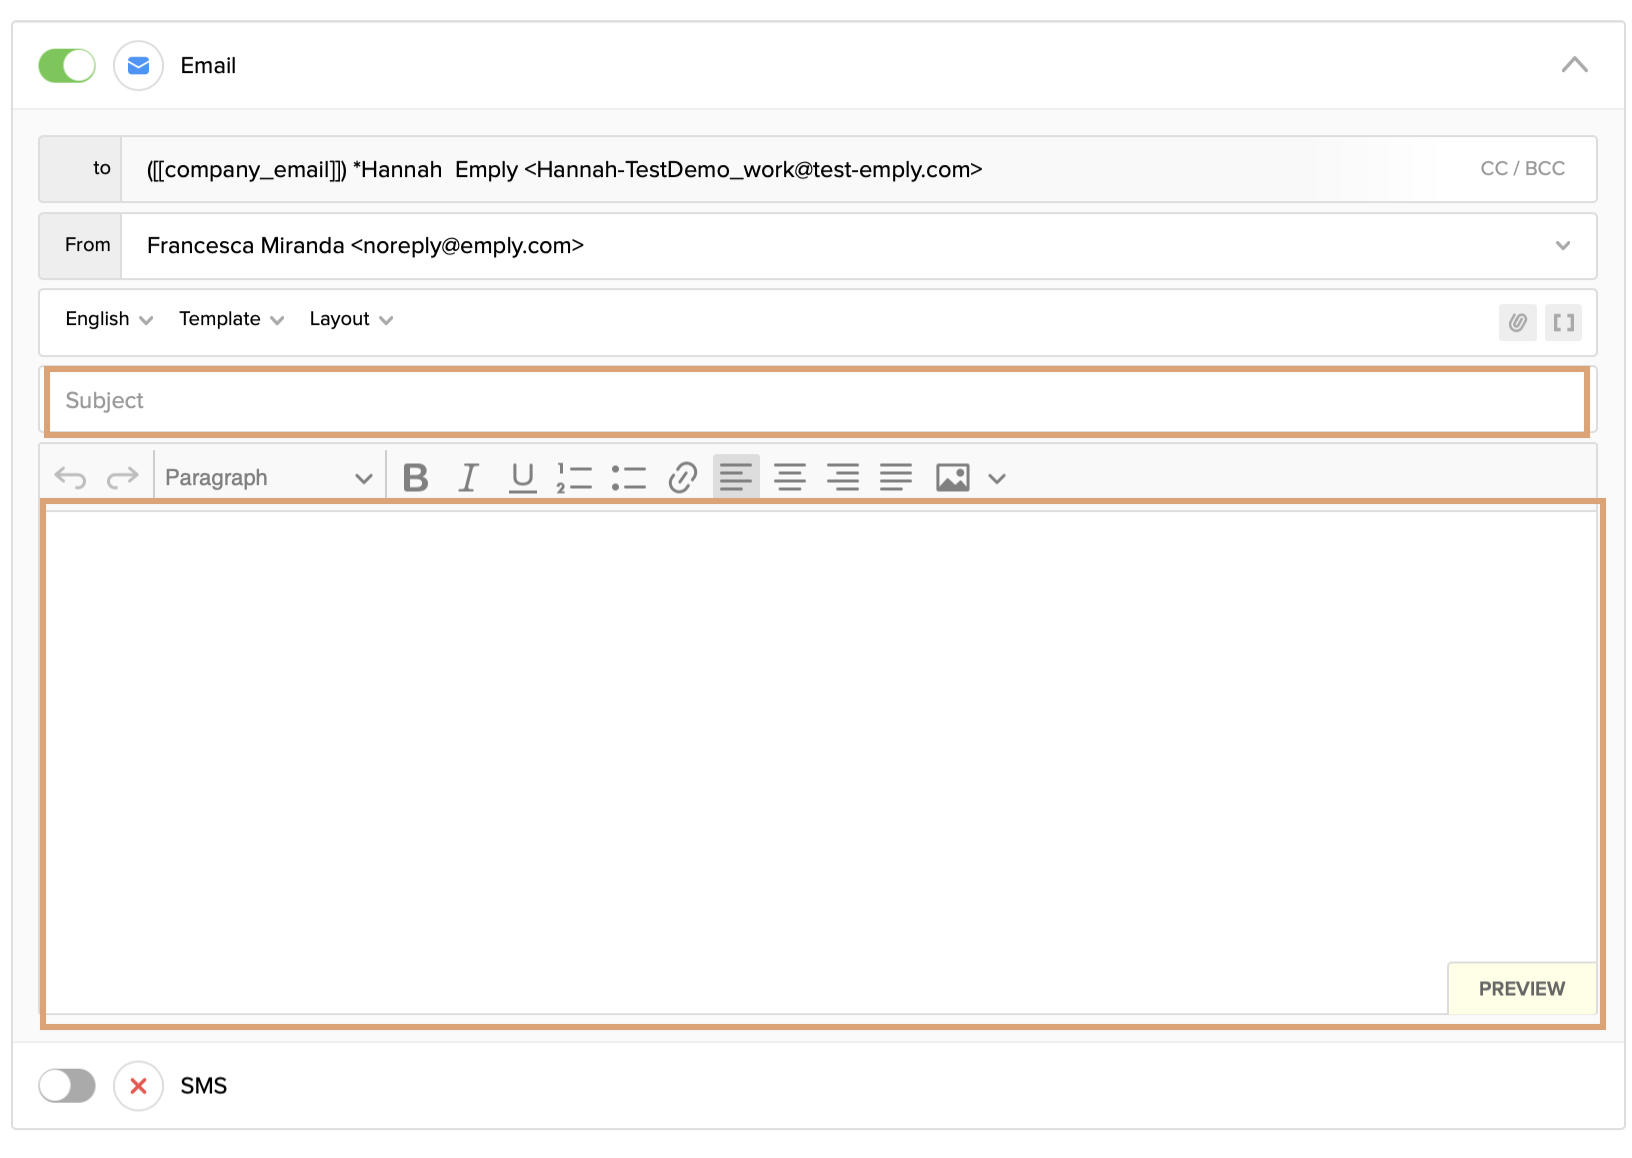Click the undo arrow in the editor
Screen dimensions: 1632x1158
tap(69, 477)
